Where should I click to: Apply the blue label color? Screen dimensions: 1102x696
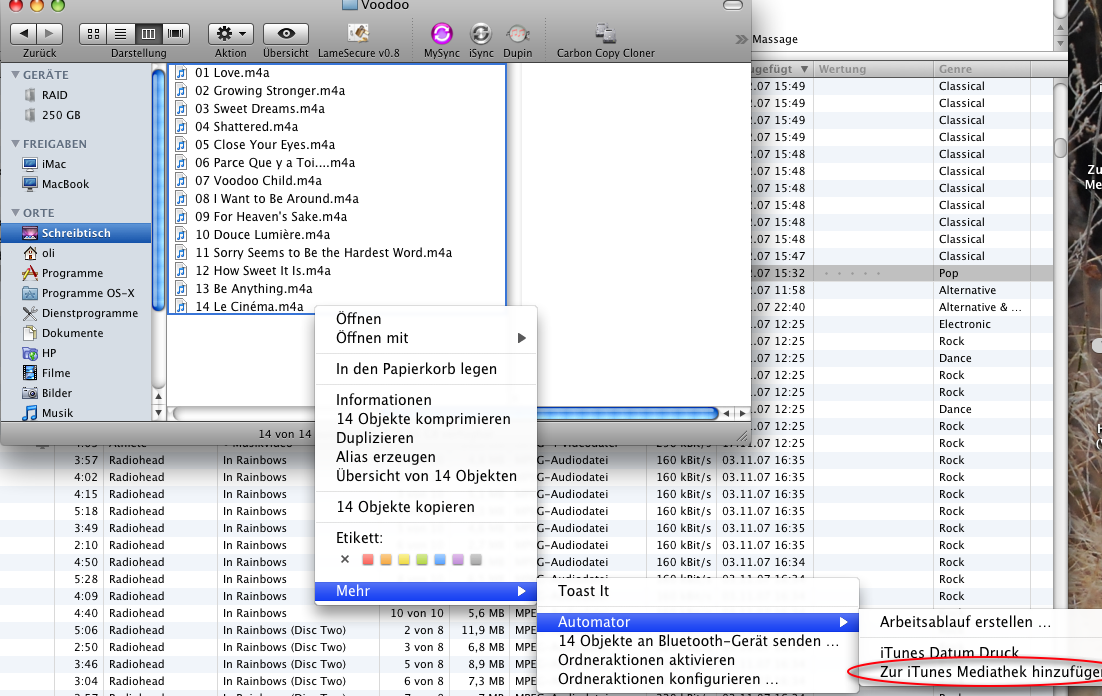coord(440,560)
